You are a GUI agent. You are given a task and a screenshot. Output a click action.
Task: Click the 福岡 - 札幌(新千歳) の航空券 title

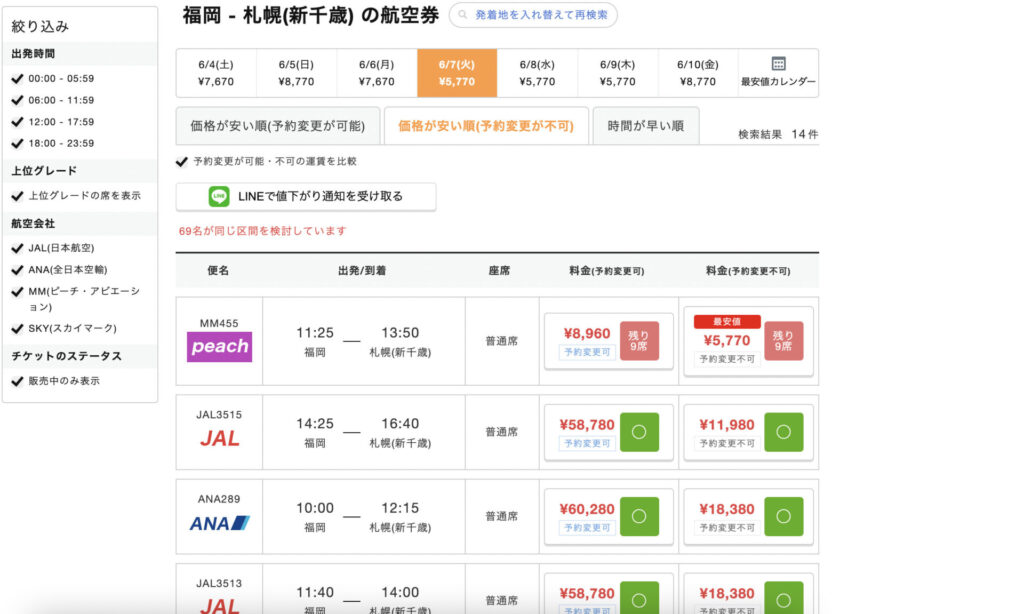point(311,15)
